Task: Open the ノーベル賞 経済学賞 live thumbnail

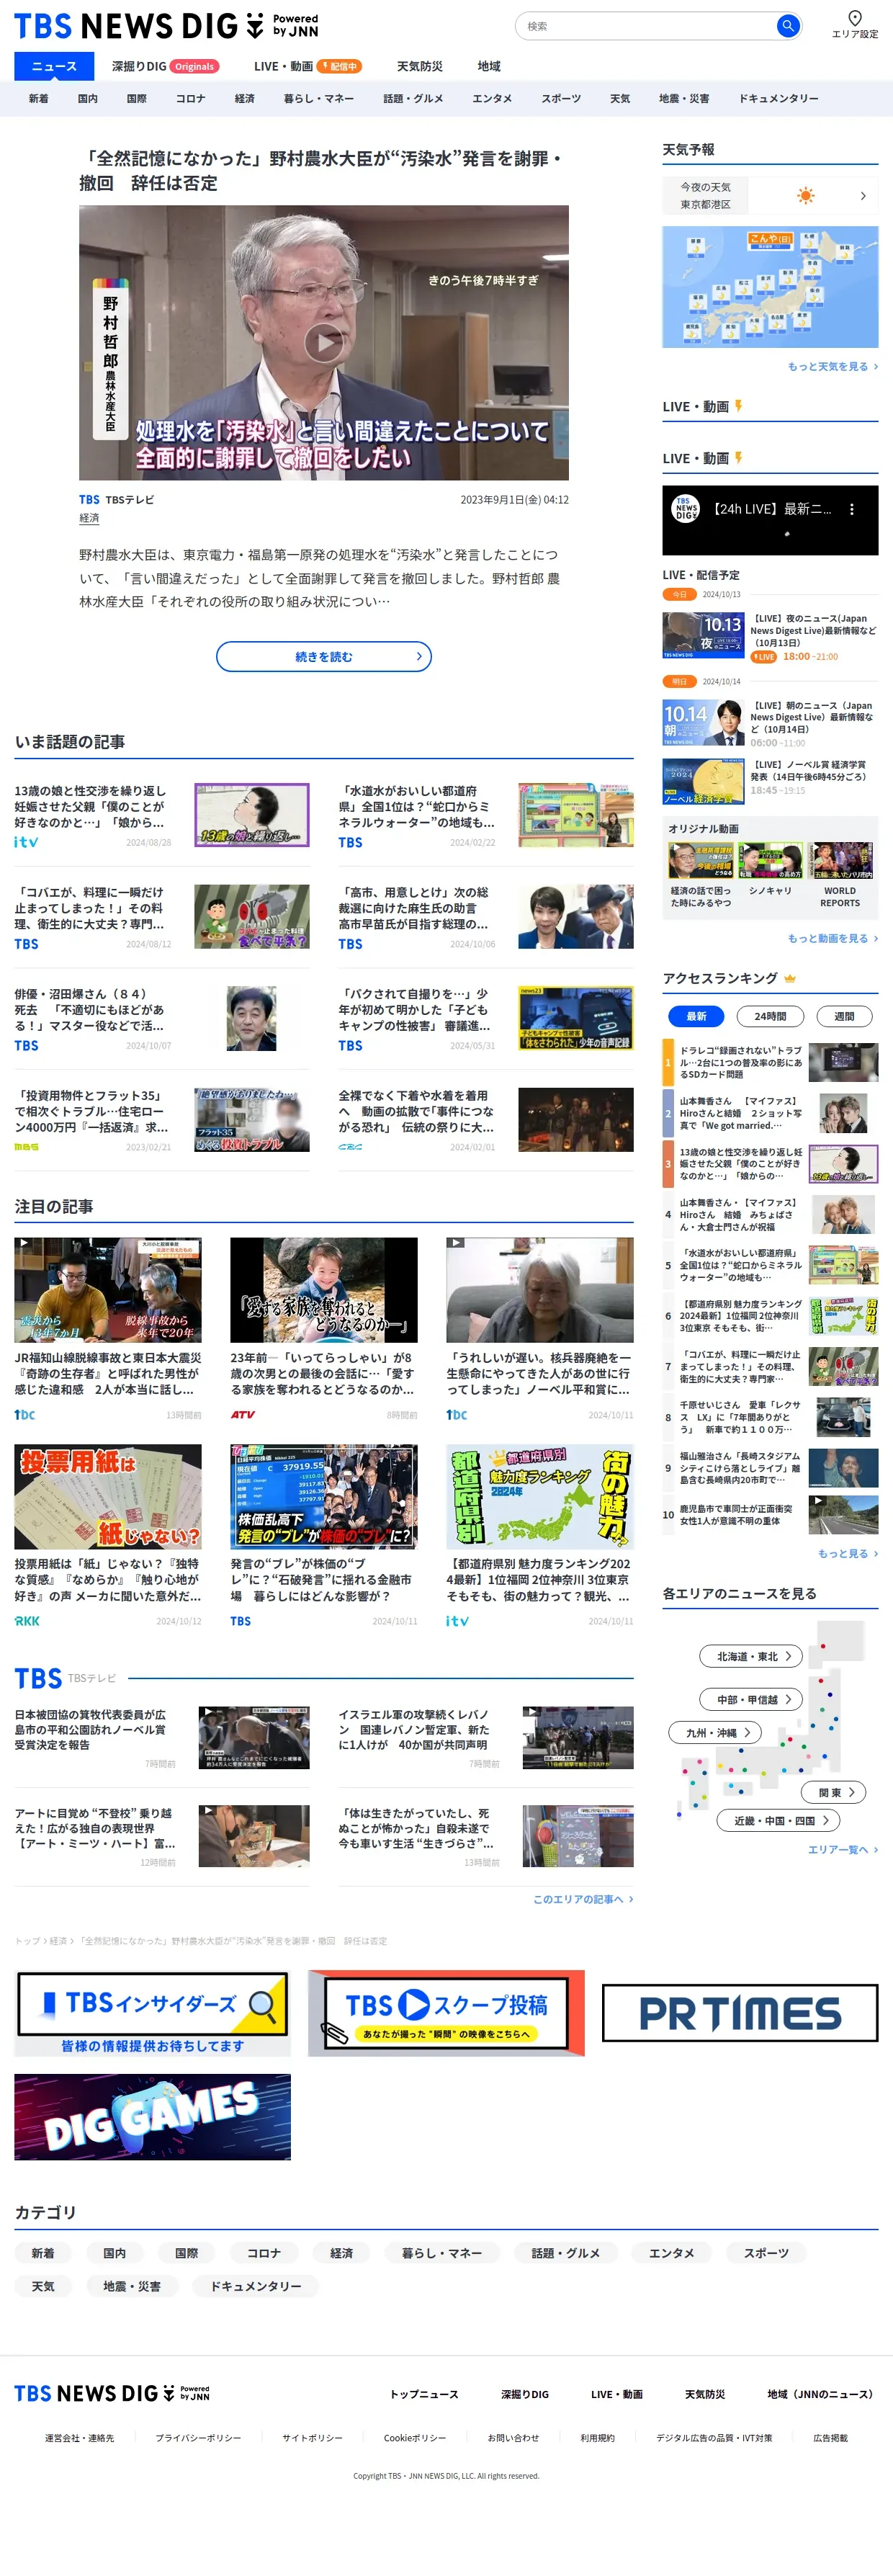Action: (x=703, y=781)
